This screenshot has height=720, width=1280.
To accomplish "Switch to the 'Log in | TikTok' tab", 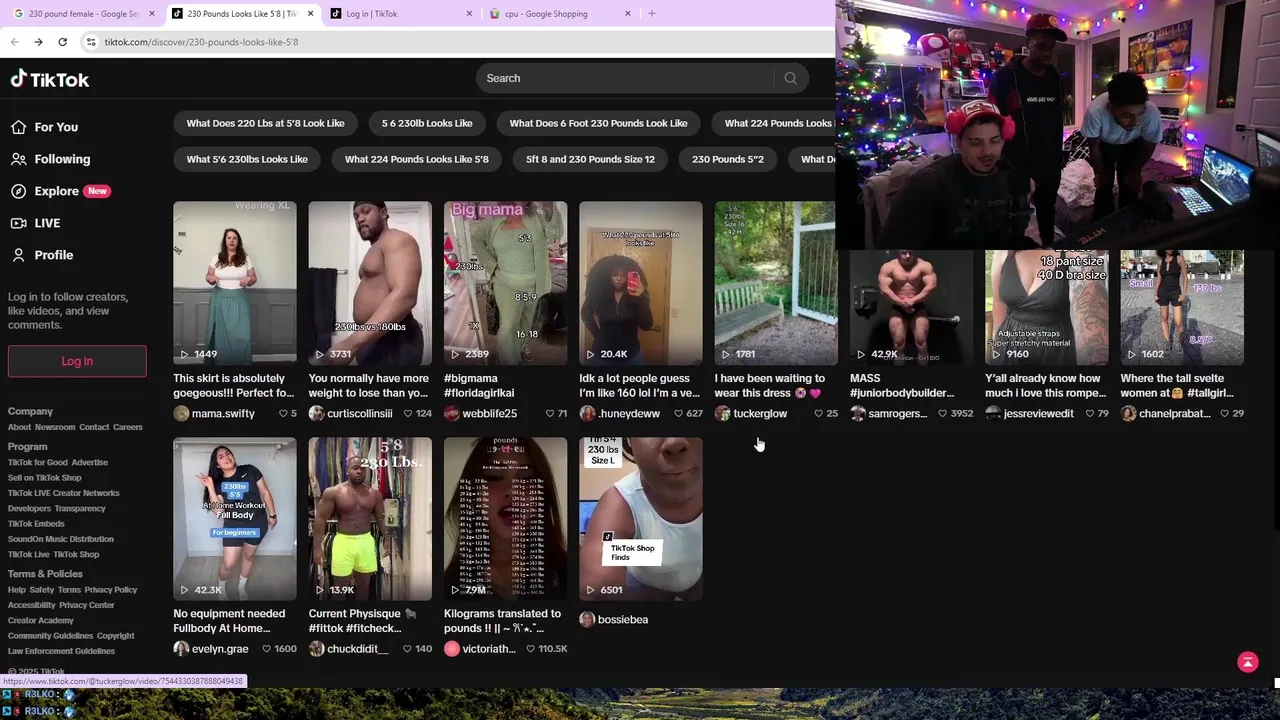I will pyautogui.click(x=400, y=14).
